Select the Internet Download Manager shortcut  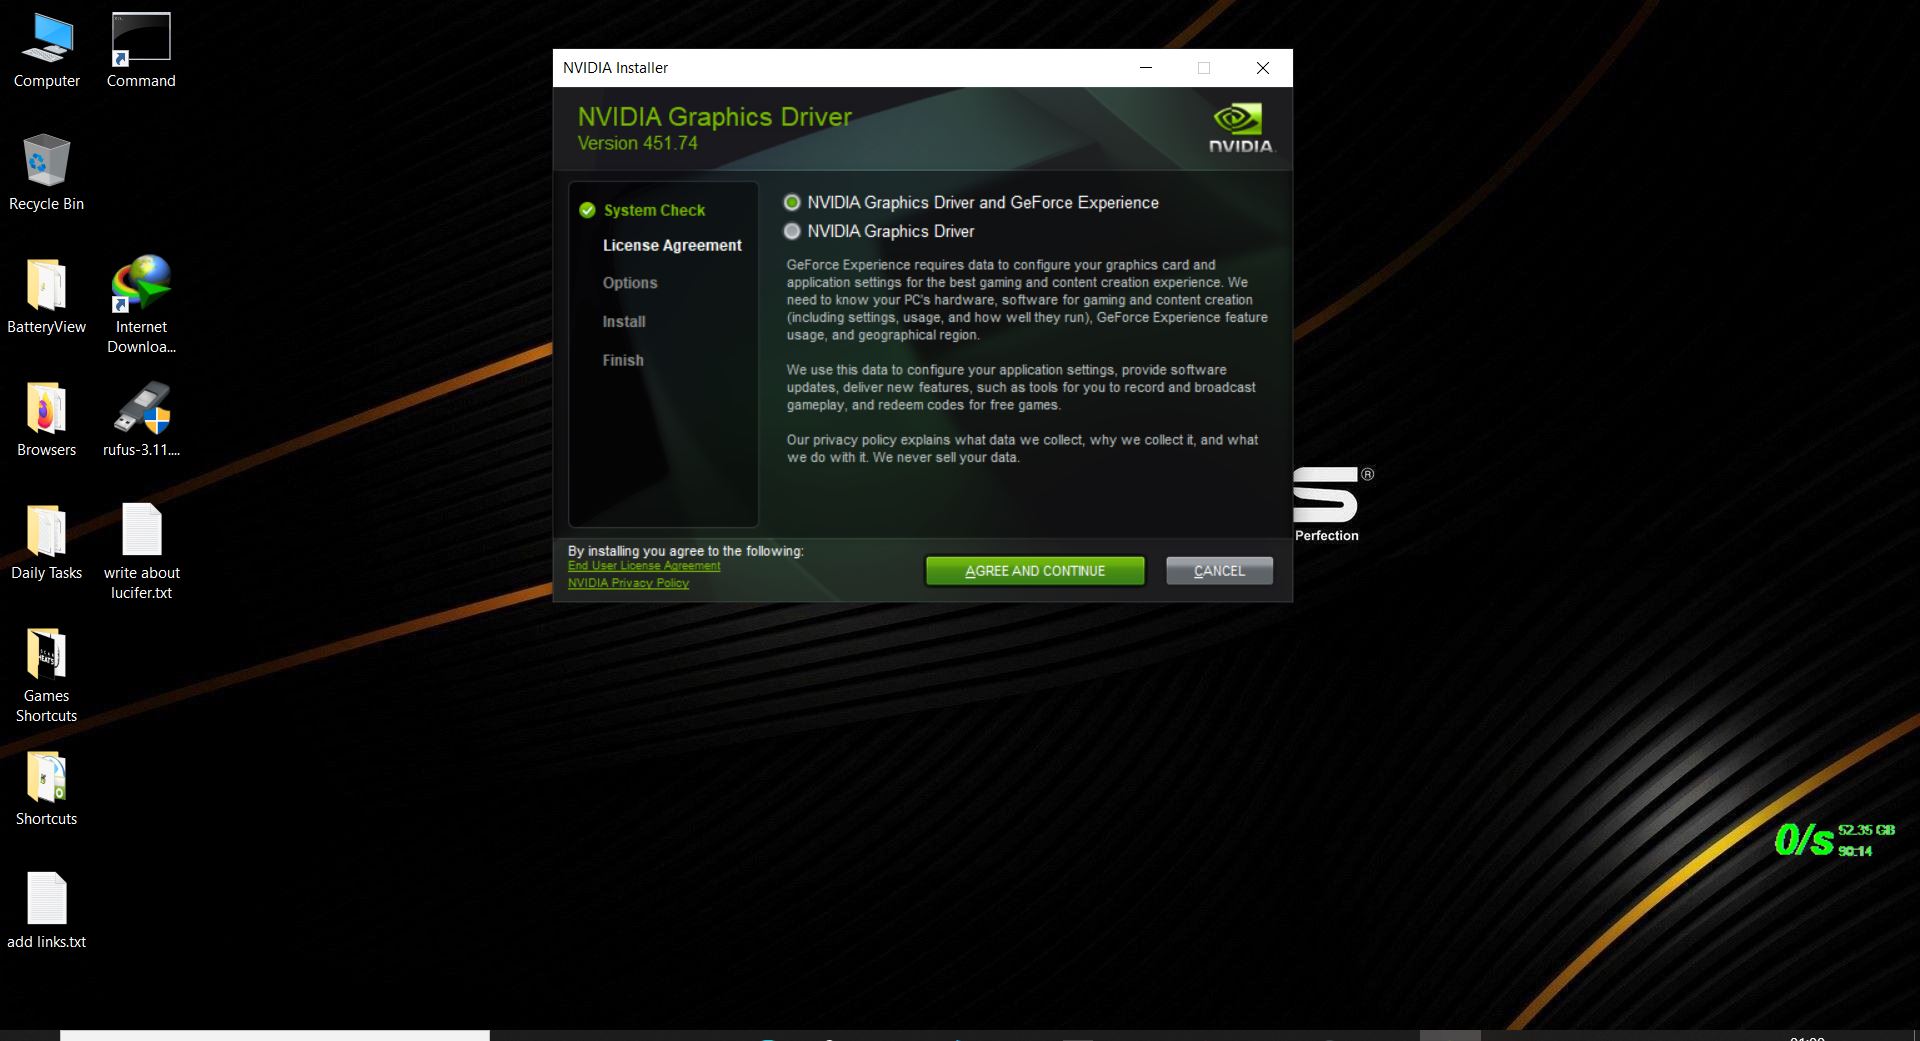[141, 305]
